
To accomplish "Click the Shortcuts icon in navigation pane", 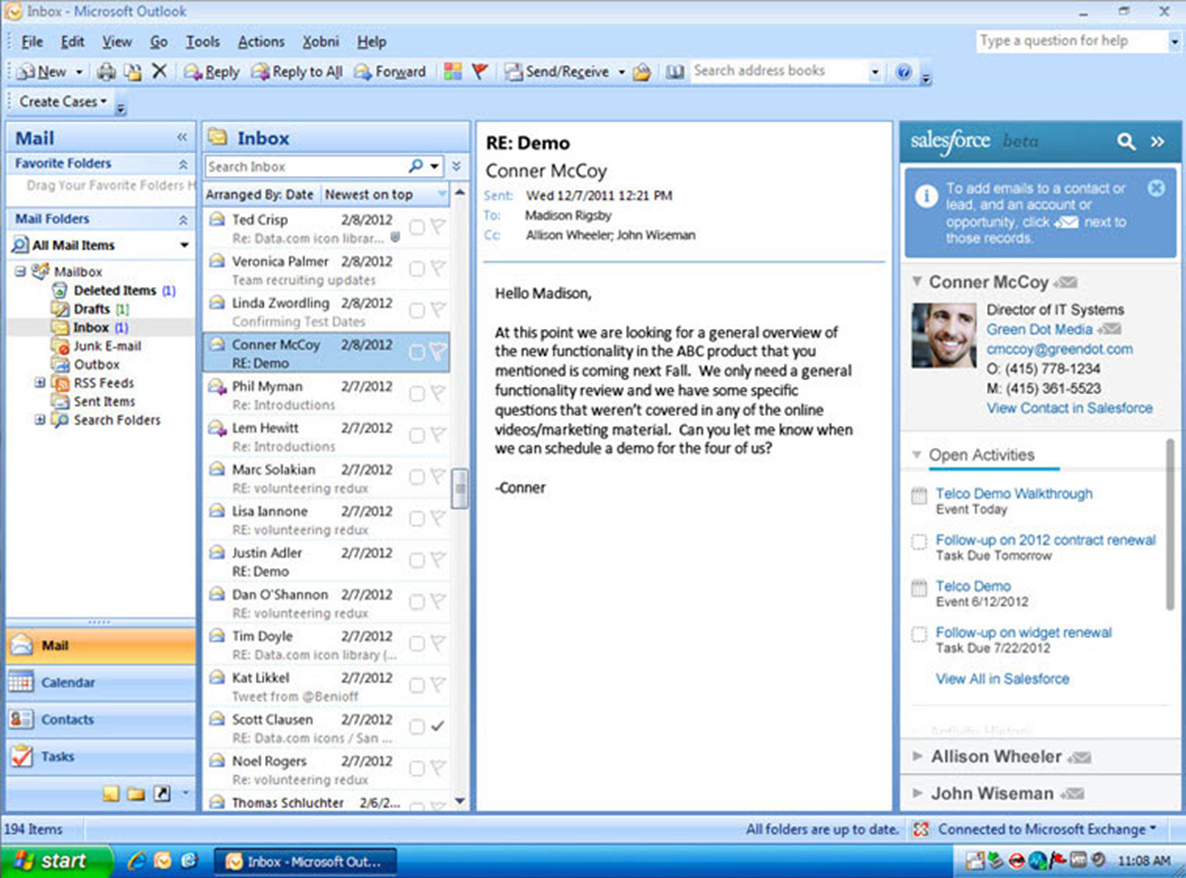I will pos(162,793).
